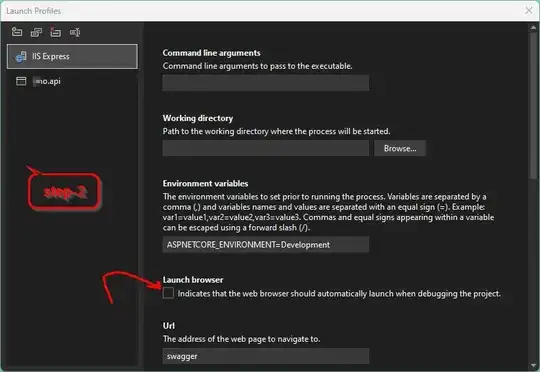
Task: Click the scrollbar up arrow
Action: click(533, 27)
